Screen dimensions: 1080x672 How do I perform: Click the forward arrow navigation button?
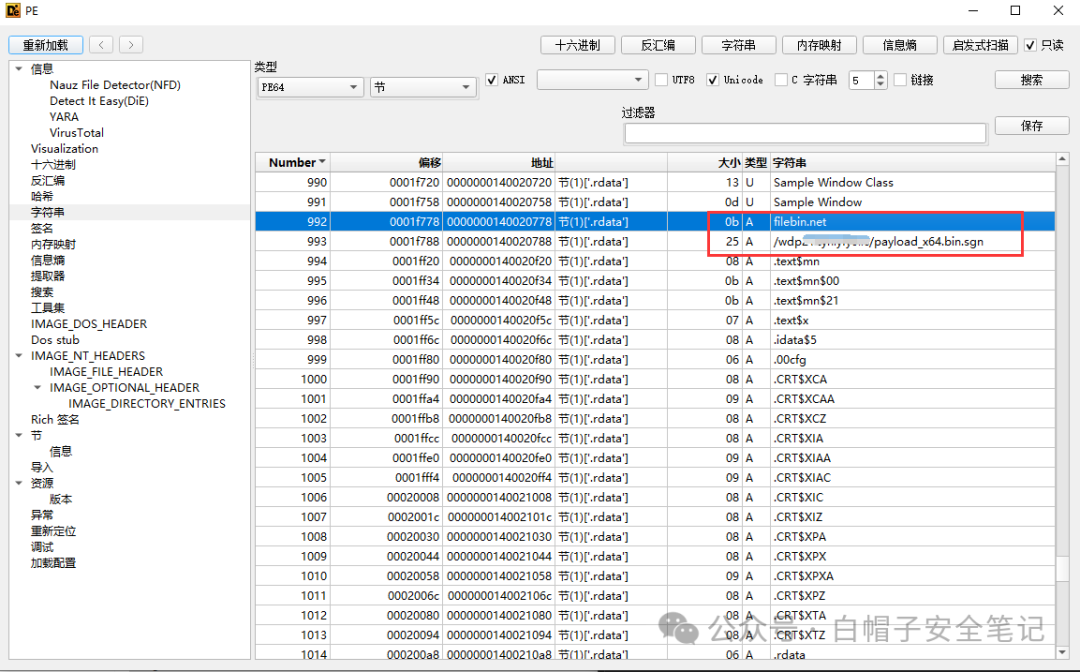(x=131, y=45)
